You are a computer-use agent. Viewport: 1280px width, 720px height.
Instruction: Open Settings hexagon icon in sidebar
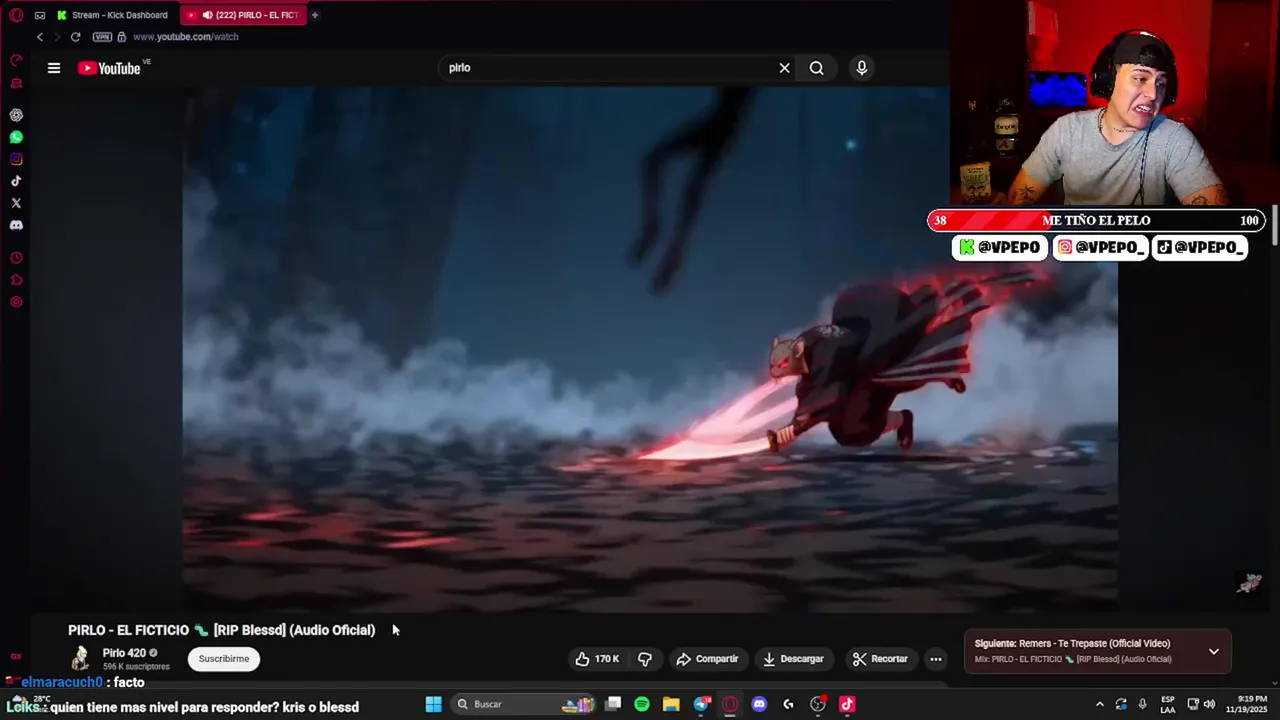point(16,302)
